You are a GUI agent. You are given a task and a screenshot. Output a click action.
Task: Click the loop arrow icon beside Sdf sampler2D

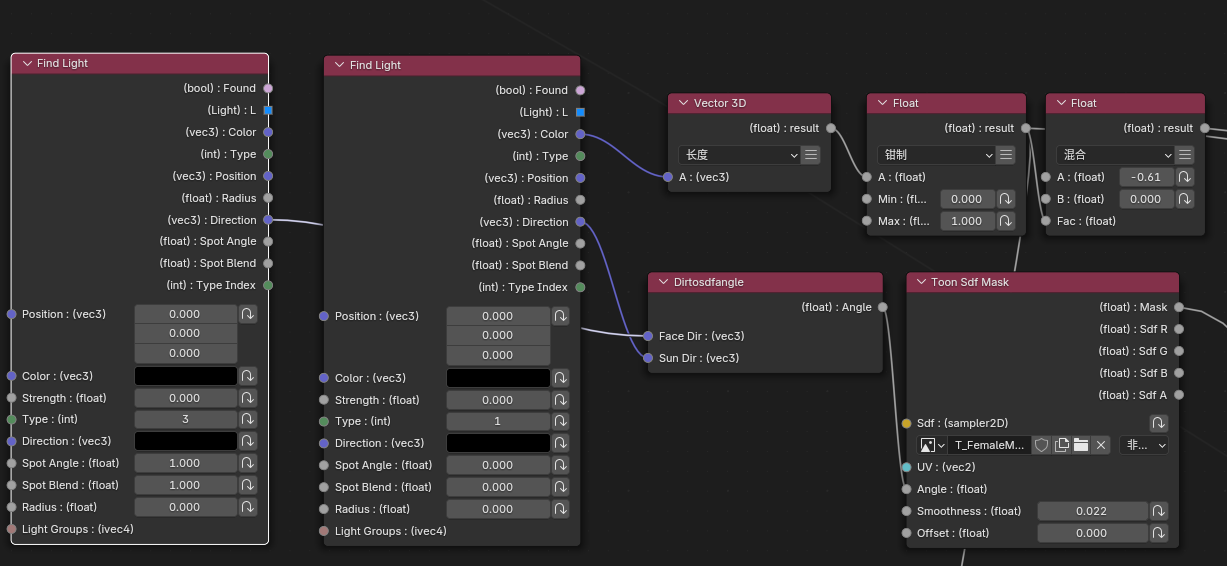[x=1159, y=423]
